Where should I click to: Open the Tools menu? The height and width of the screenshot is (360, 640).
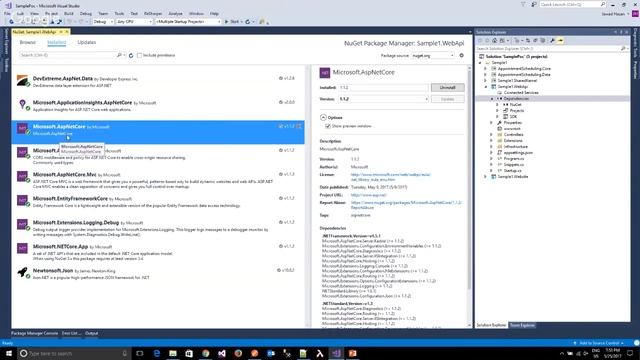click(119, 13)
